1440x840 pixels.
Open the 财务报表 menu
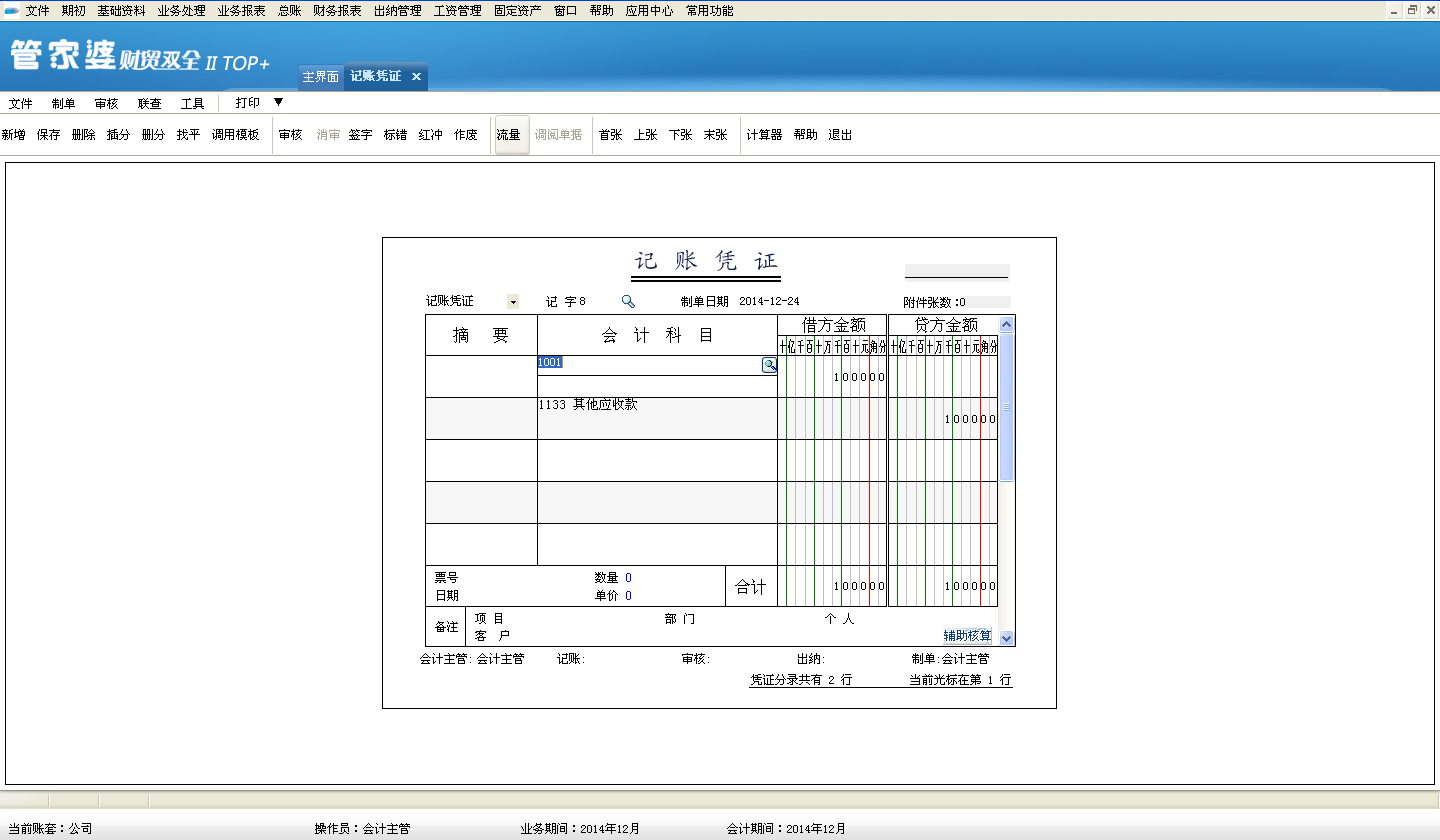click(337, 11)
